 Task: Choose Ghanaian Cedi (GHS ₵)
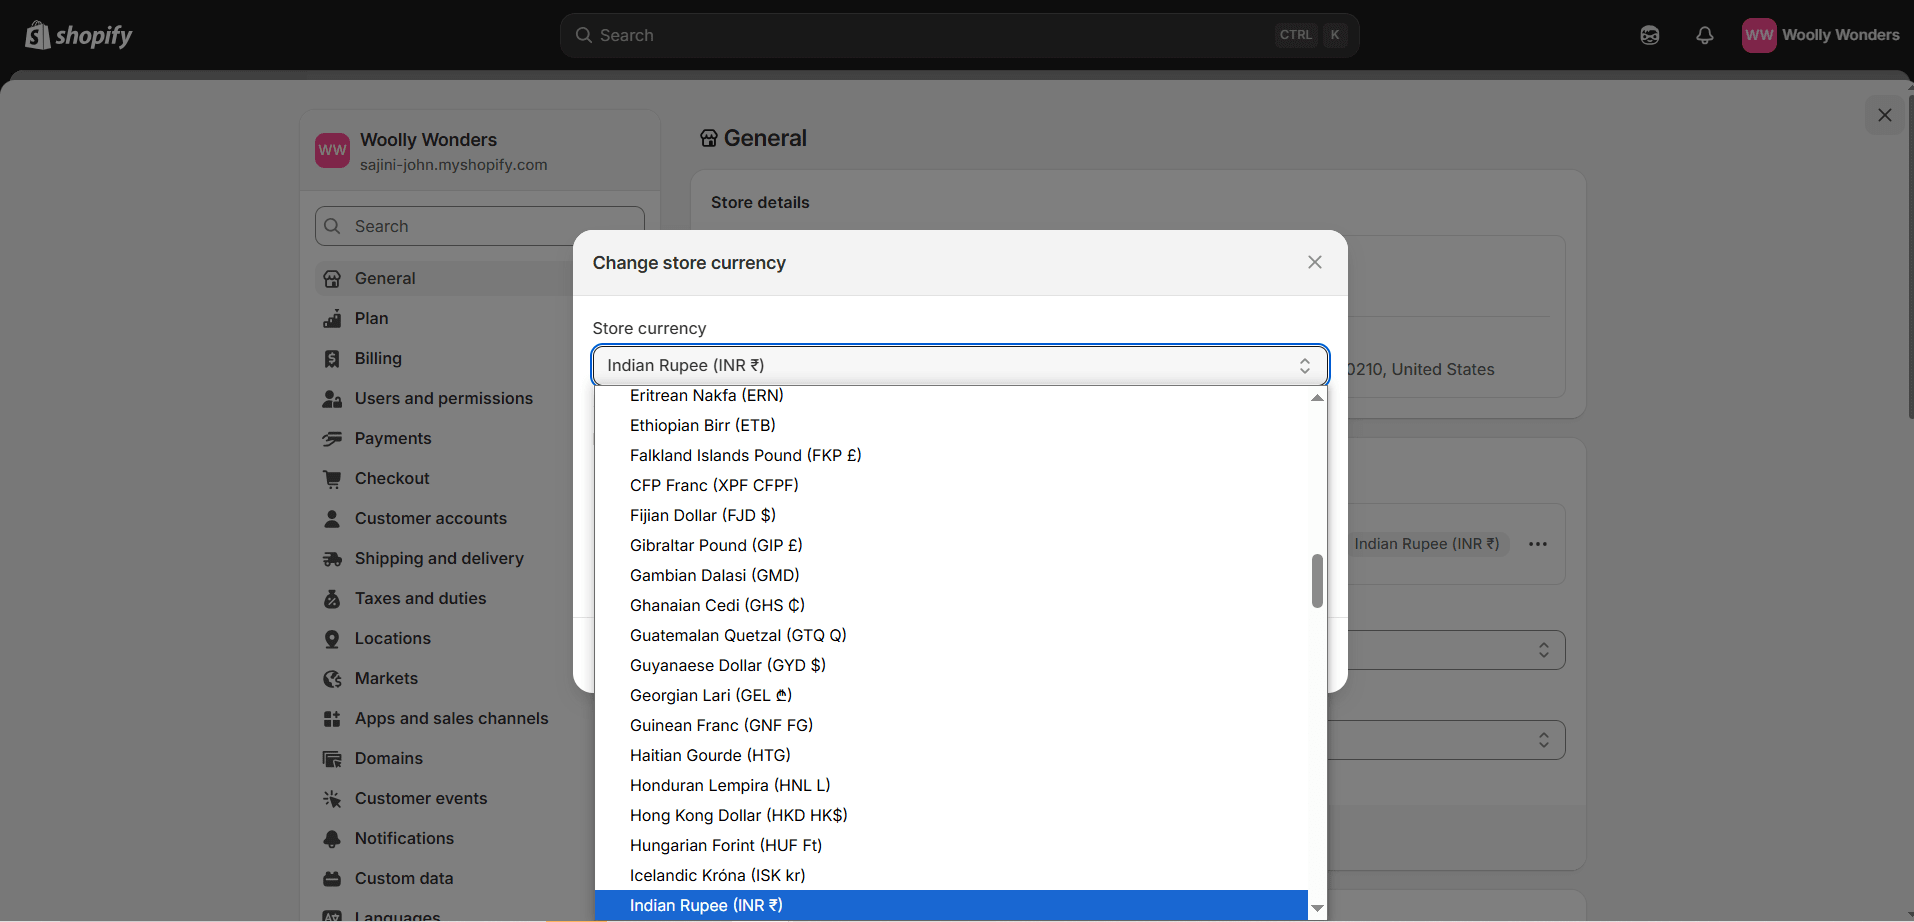point(951,606)
